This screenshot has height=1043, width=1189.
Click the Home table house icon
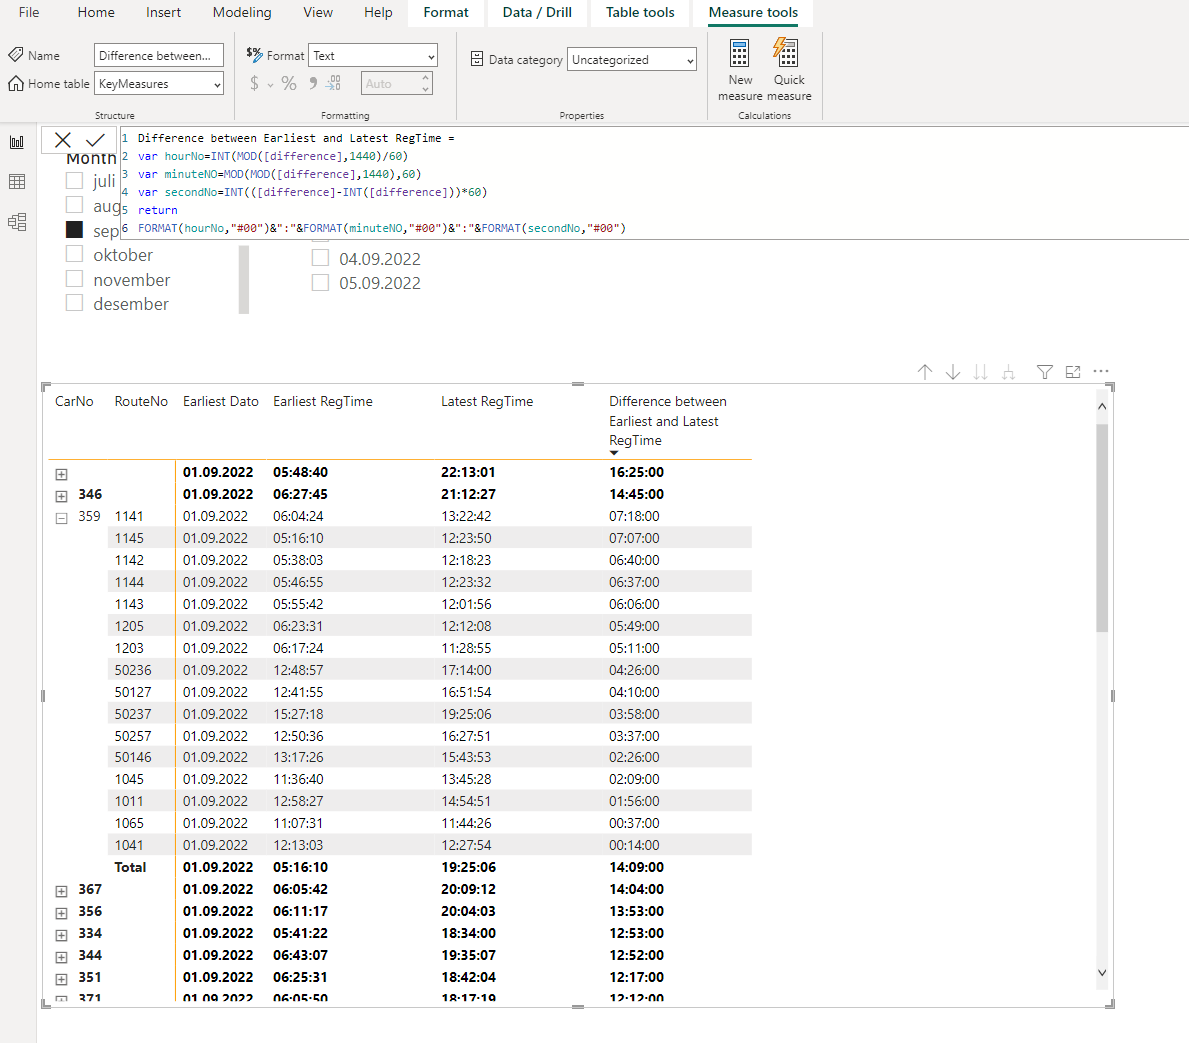[x=16, y=83]
